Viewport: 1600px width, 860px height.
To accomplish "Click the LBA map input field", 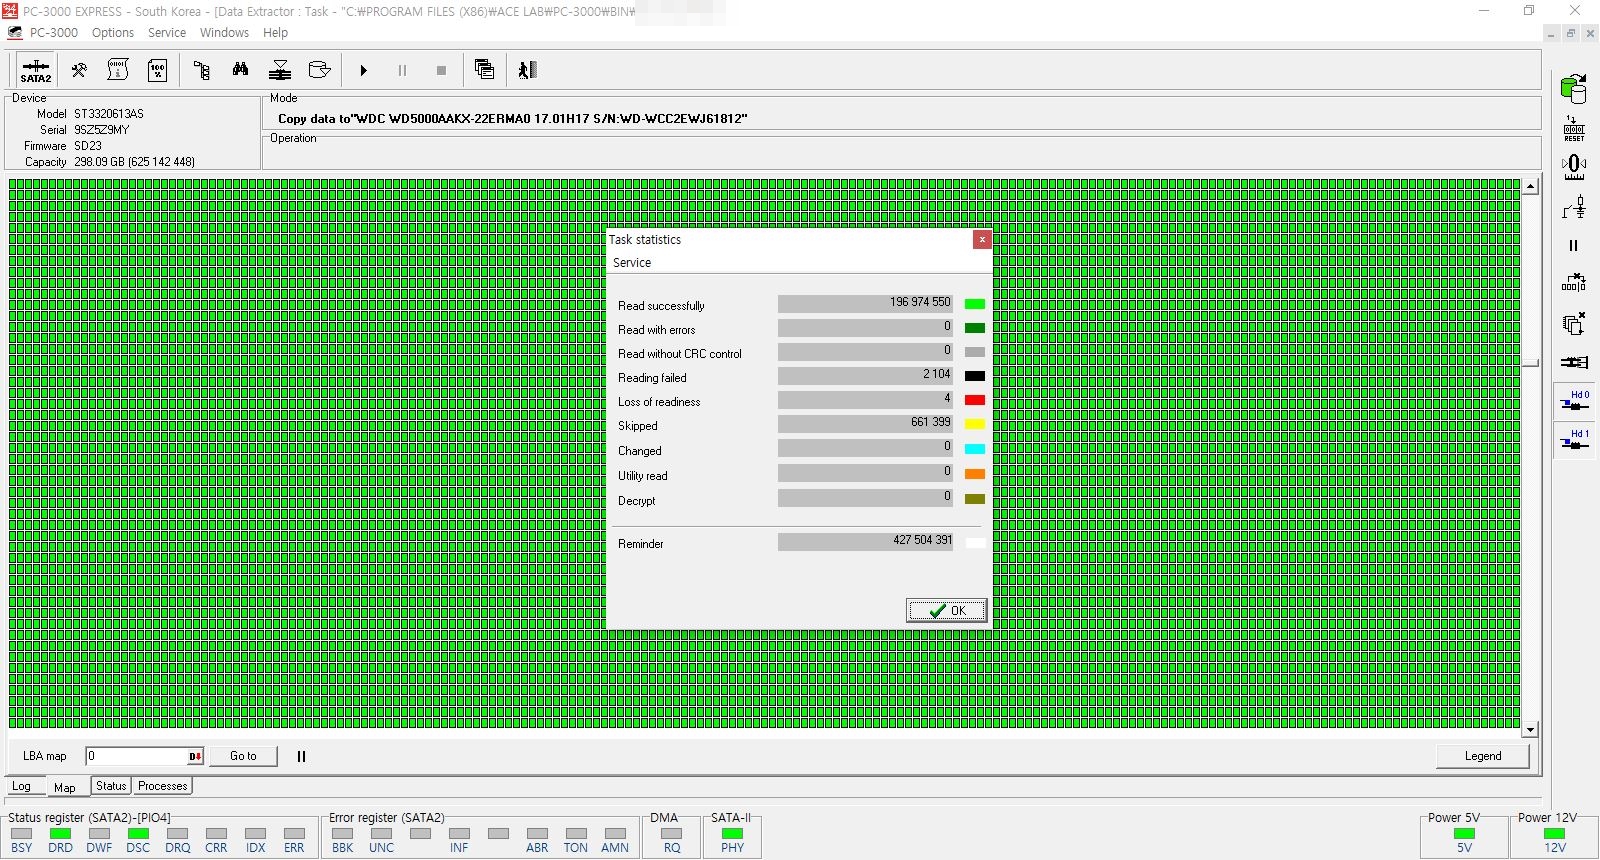I will pos(137,756).
